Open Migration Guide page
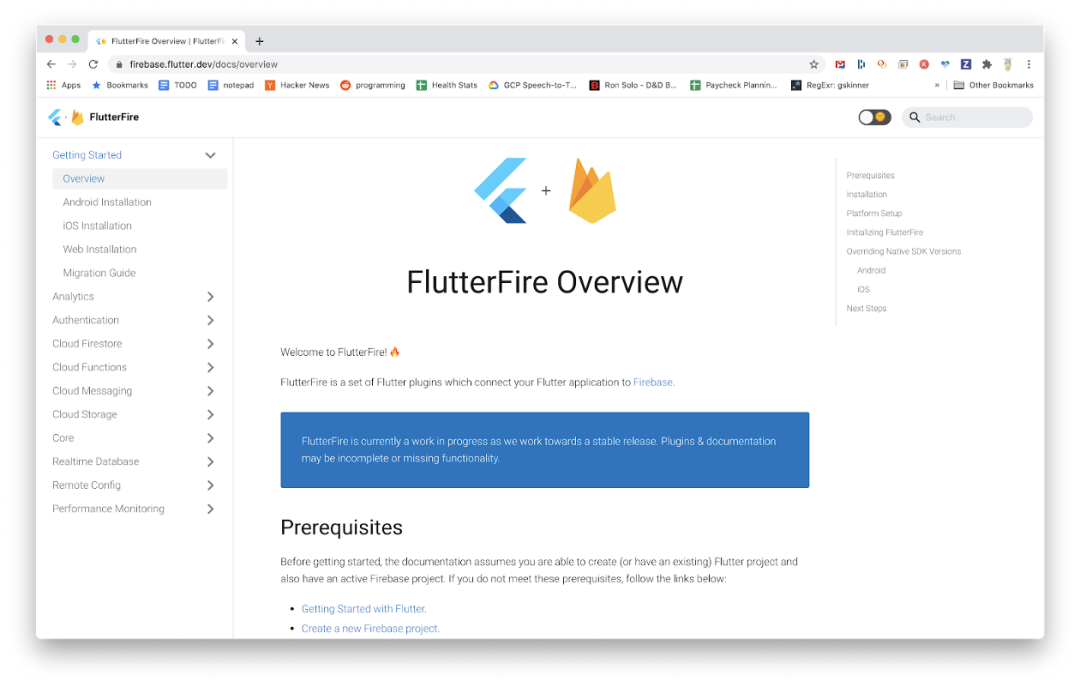 tap(99, 273)
